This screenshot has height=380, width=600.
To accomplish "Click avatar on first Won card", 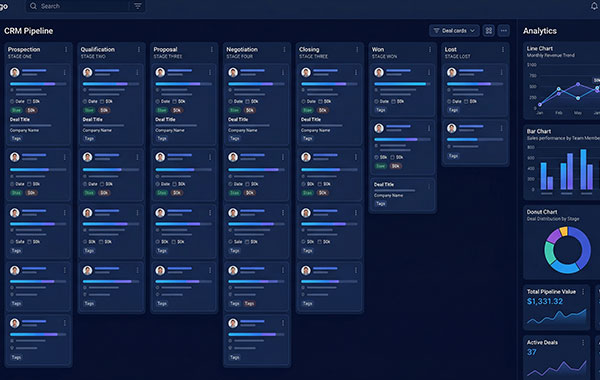I will (x=379, y=72).
